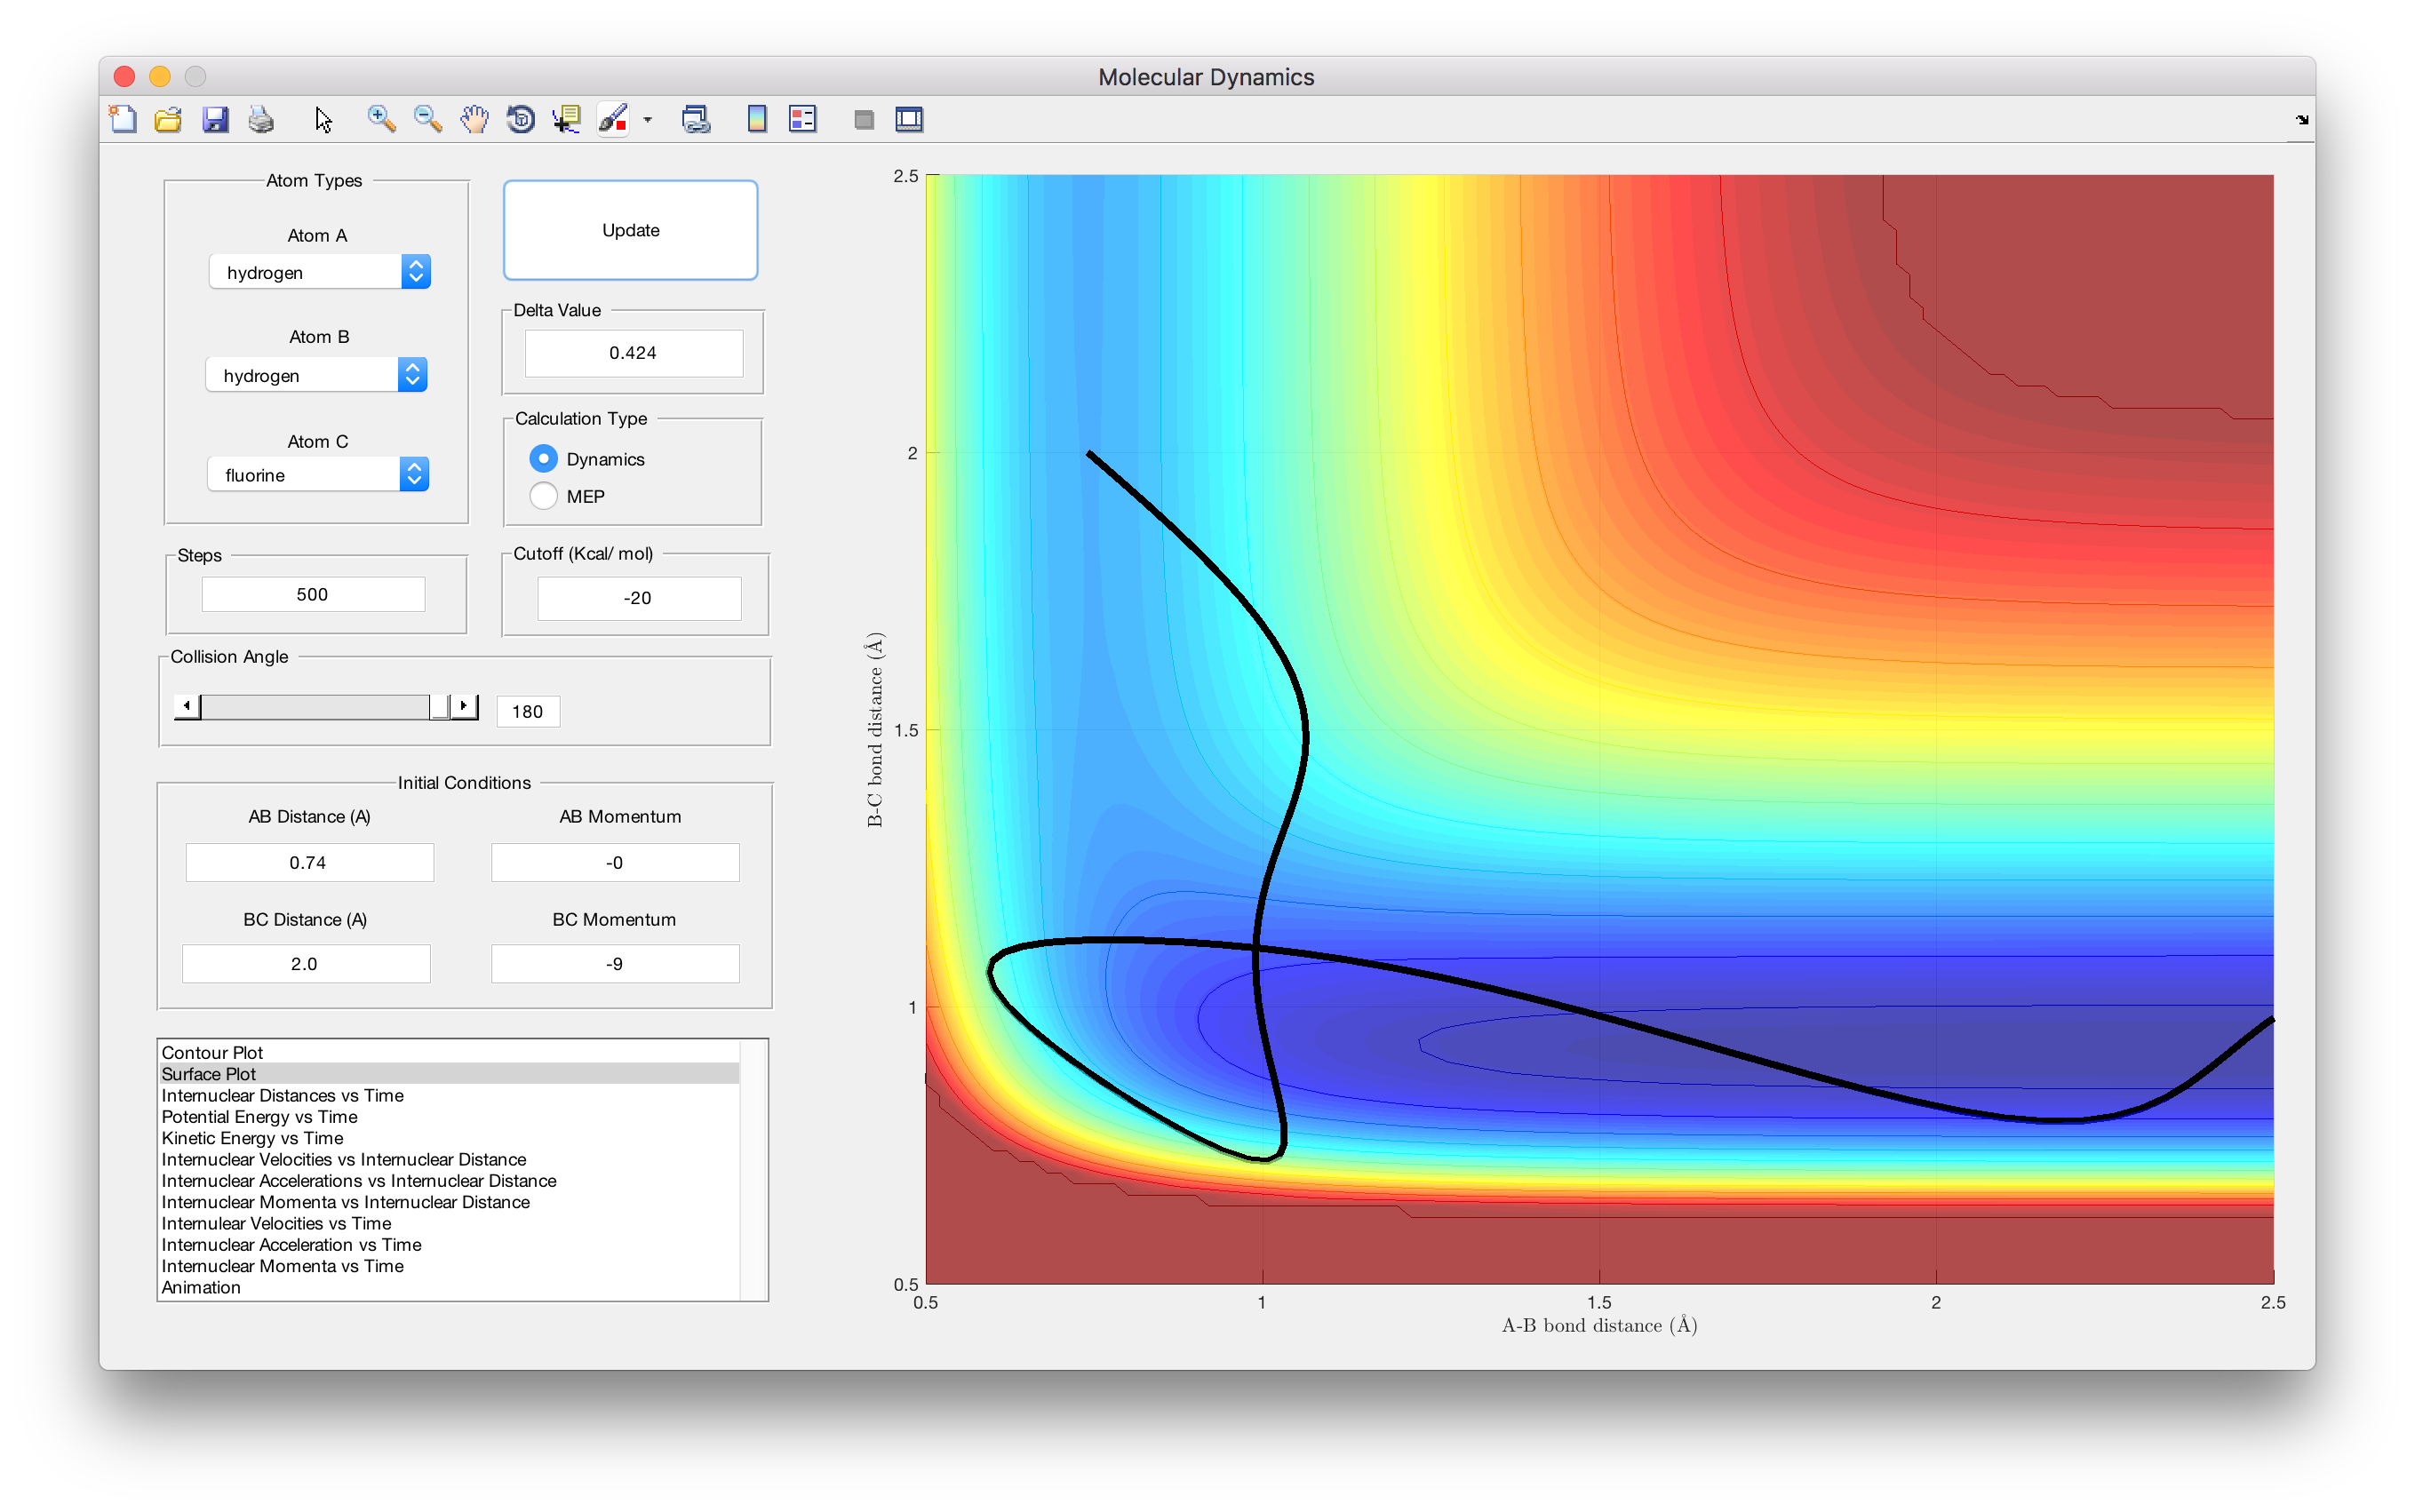This screenshot has height=1512, width=2415.
Task: Toggle the Brush data tool
Action: point(613,119)
